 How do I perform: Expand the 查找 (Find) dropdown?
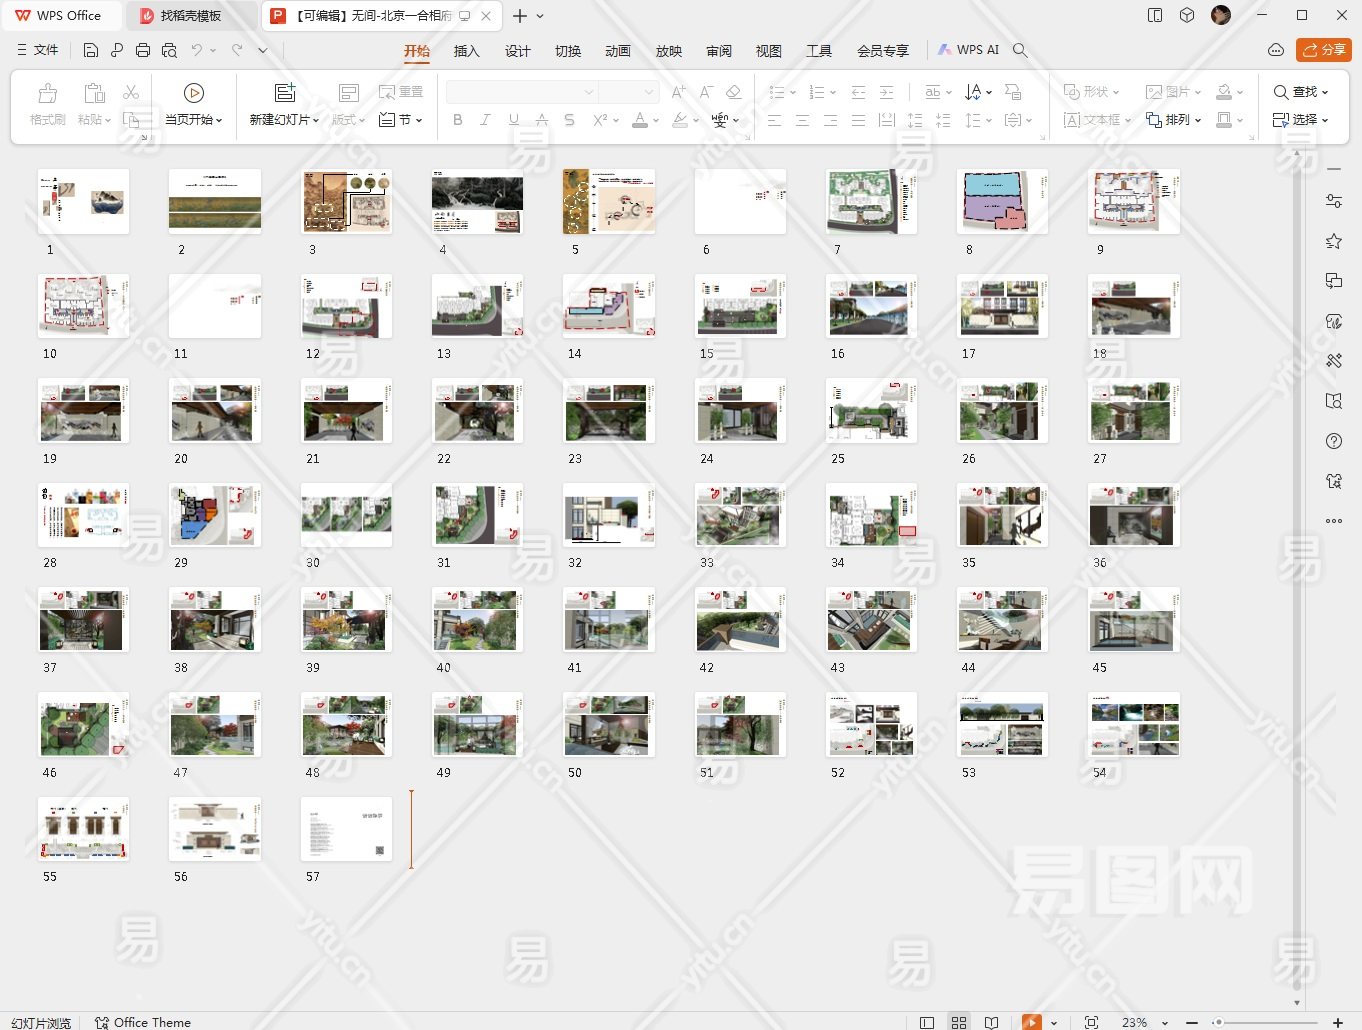pos(1325,92)
